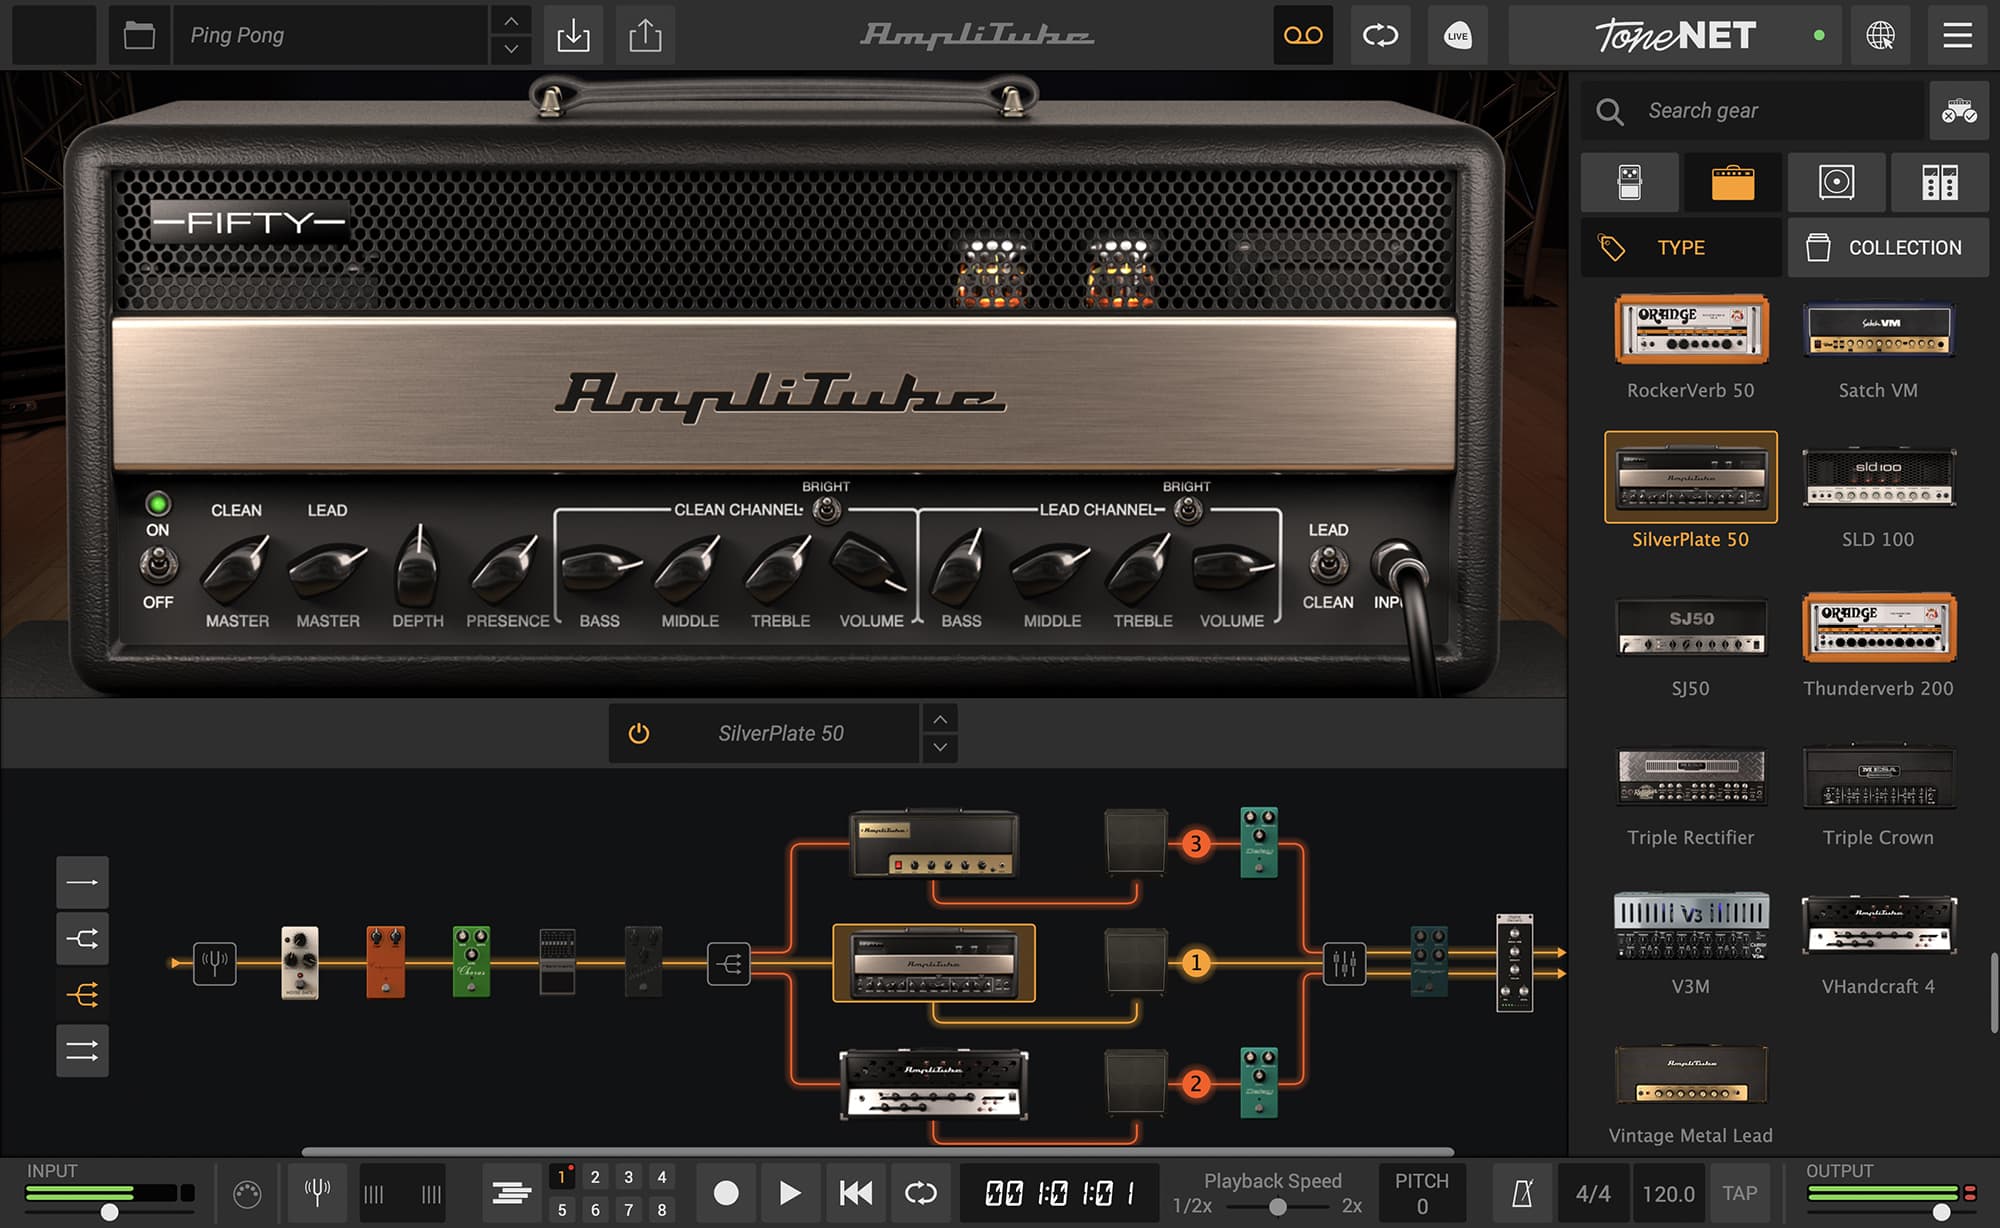
Task: Open the Ping Pong preset name field
Action: pos(330,35)
